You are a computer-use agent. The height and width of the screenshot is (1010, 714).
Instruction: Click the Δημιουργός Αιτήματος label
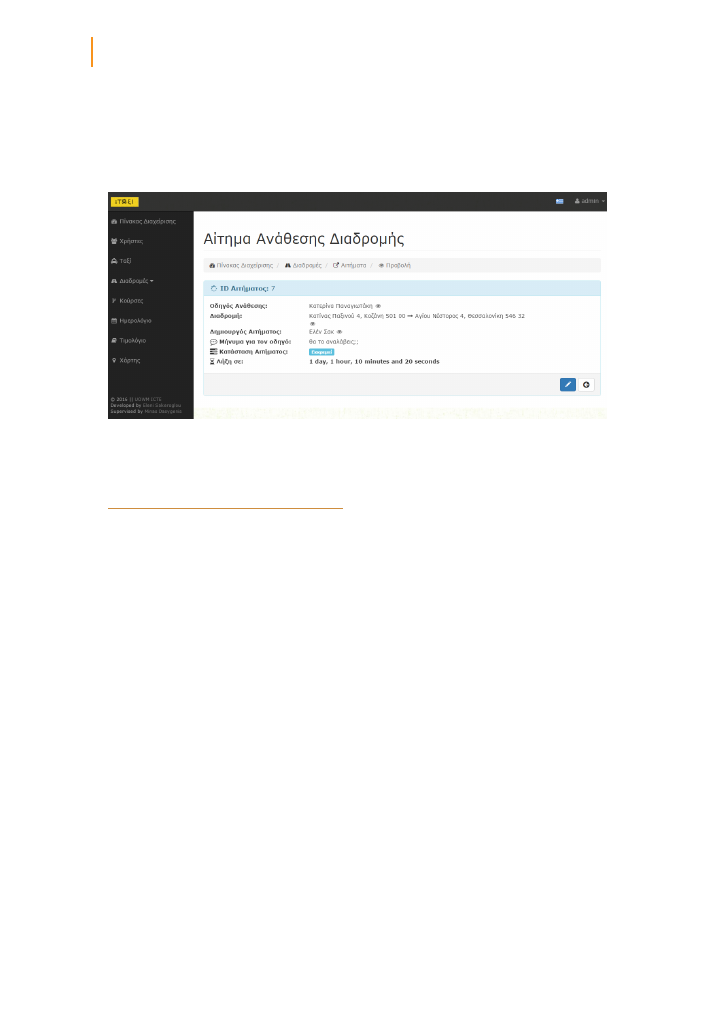coord(246,332)
